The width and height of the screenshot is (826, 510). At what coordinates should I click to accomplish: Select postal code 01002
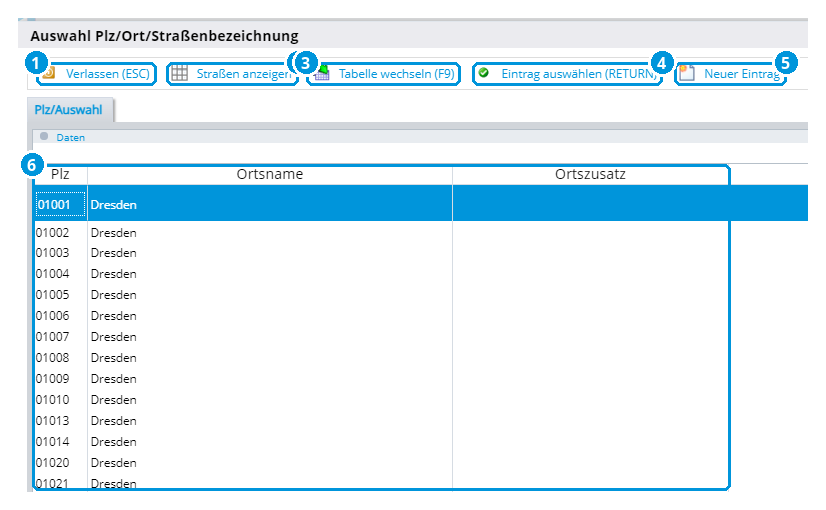point(53,233)
